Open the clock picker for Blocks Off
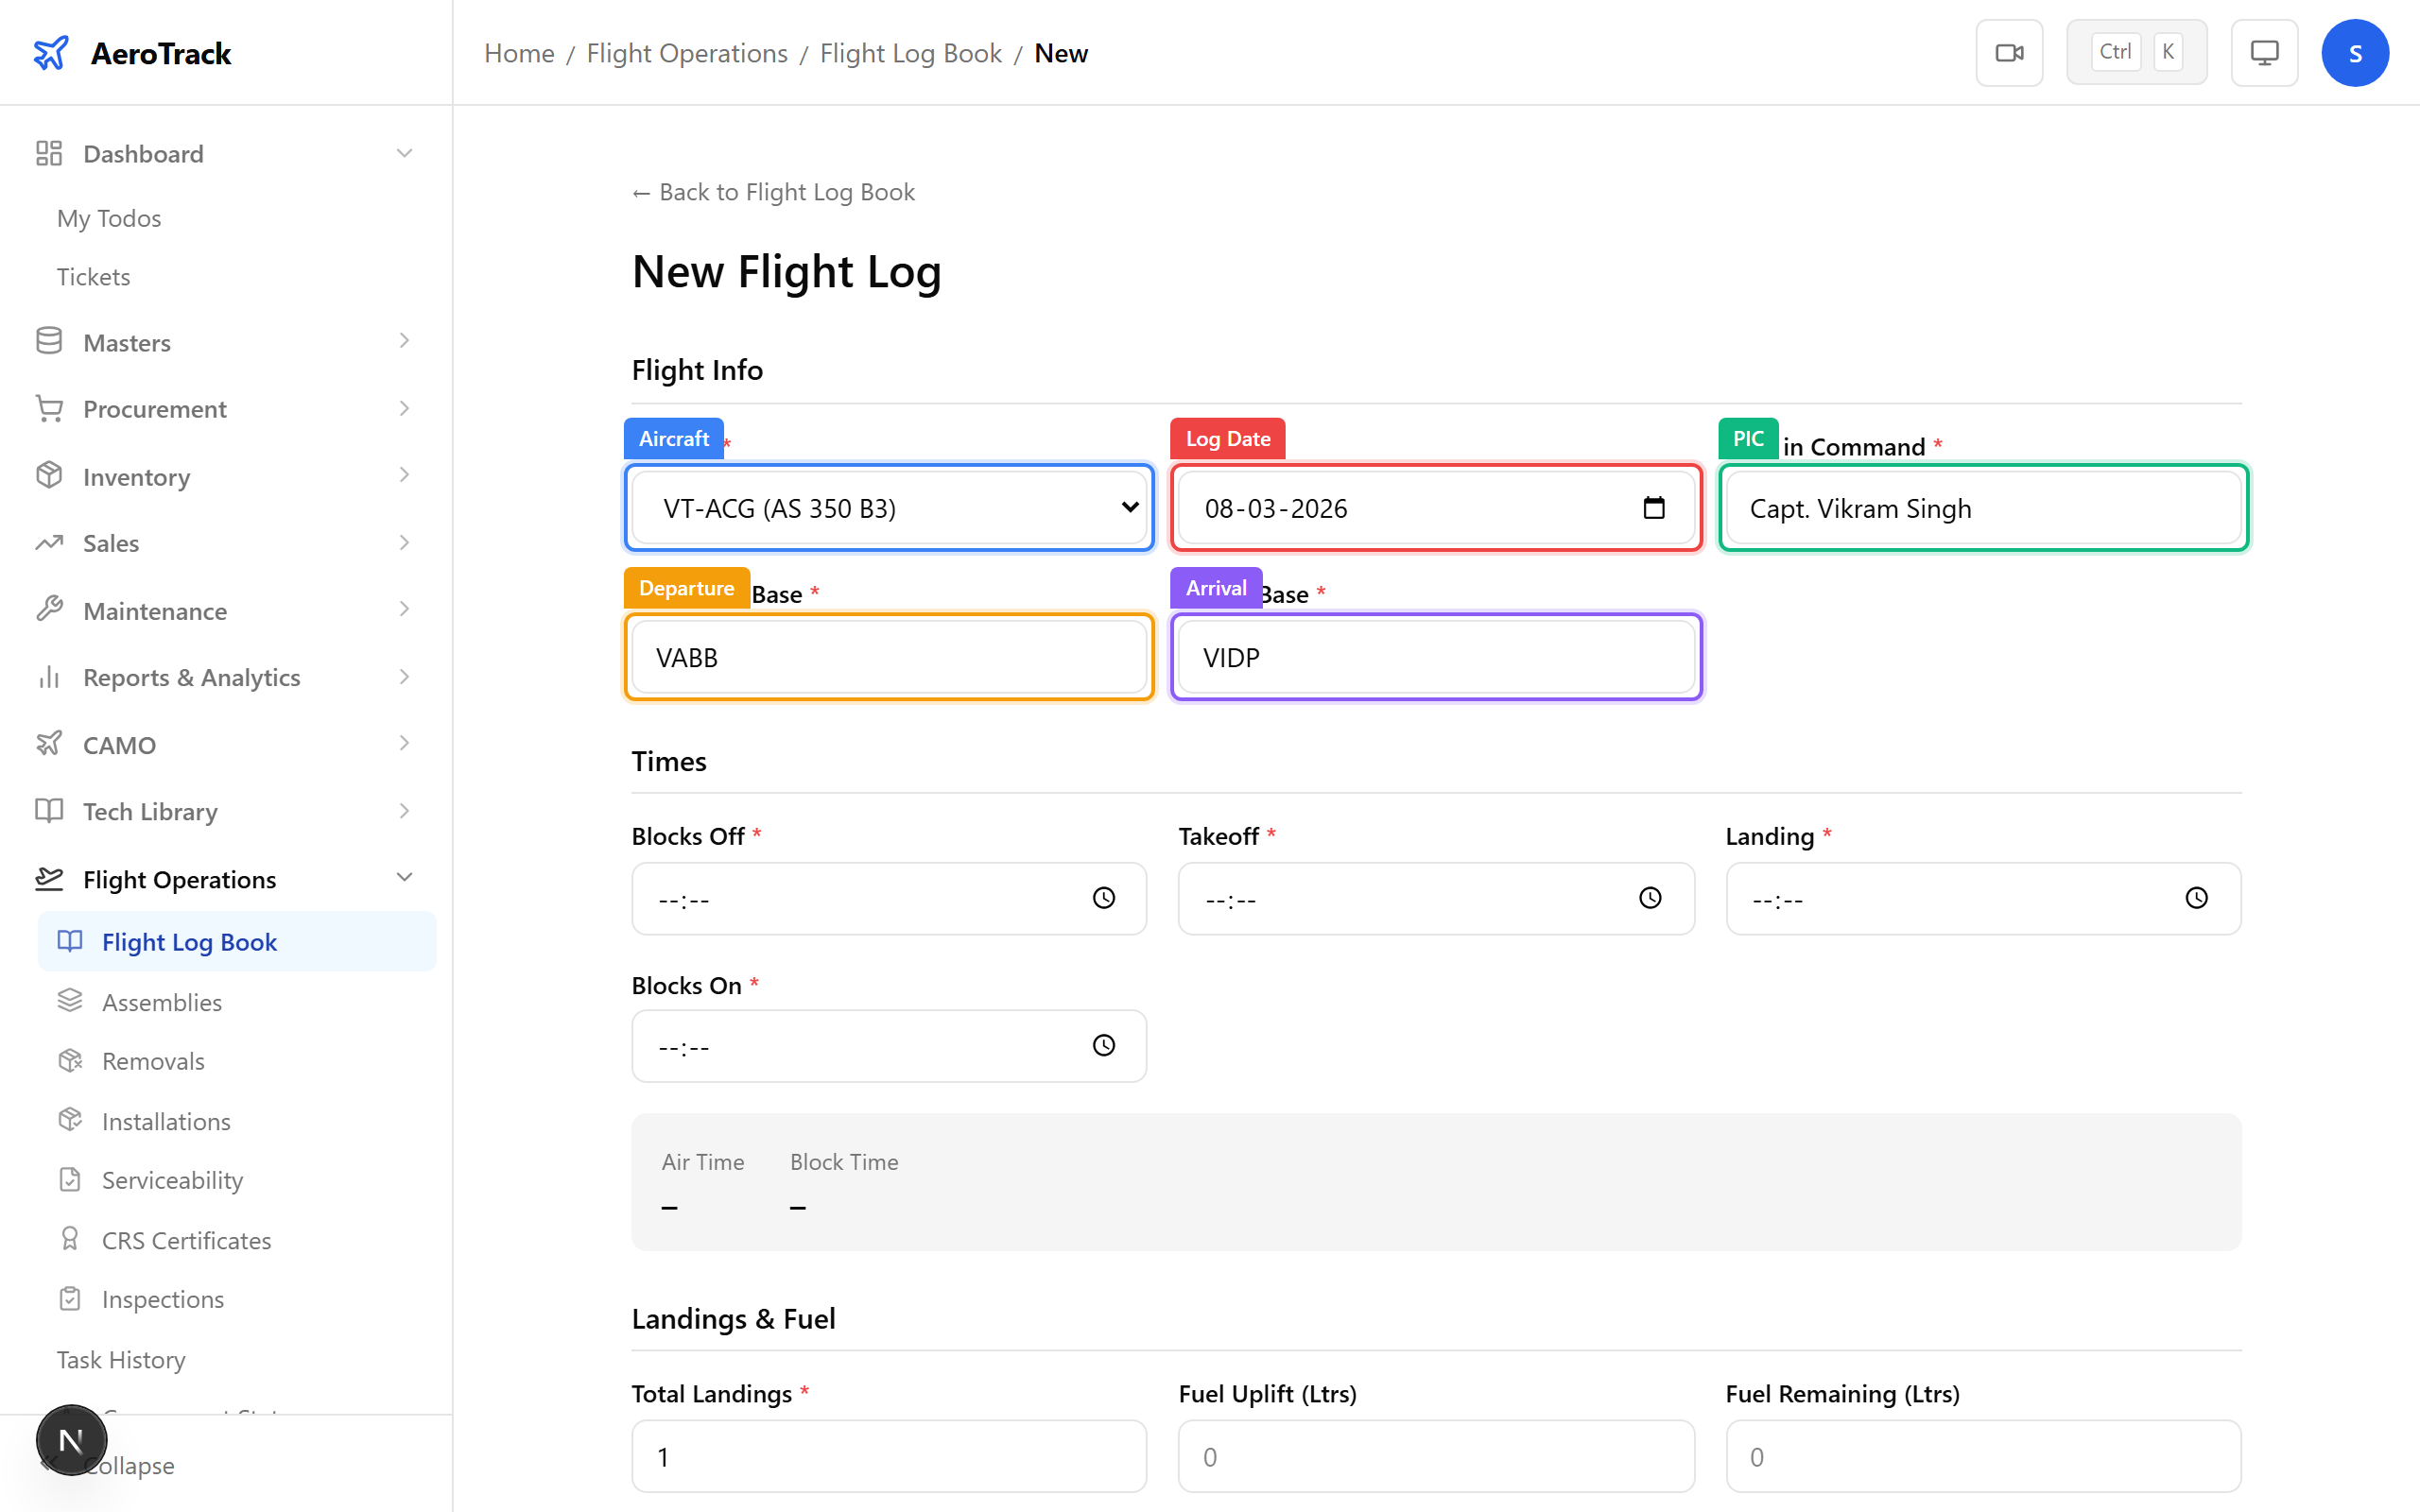The height and width of the screenshot is (1512, 2420). click(1103, 898)
